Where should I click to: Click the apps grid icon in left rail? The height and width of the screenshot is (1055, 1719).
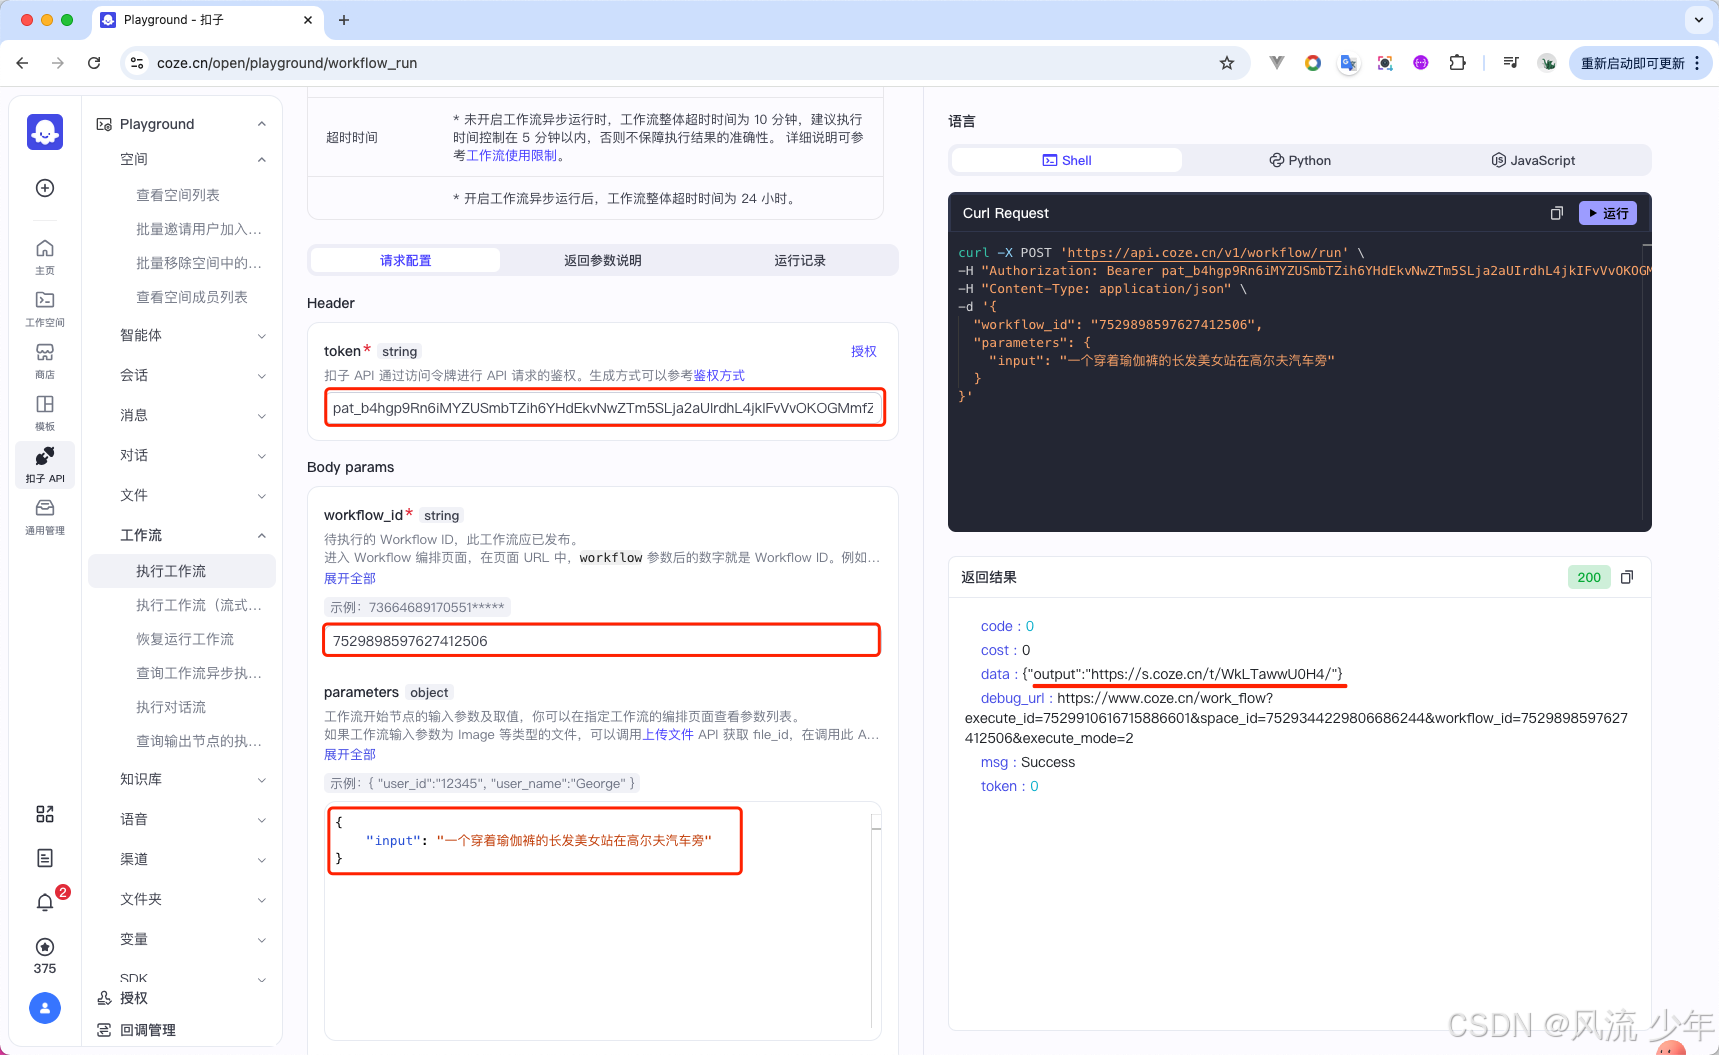(x=45, y=814)
